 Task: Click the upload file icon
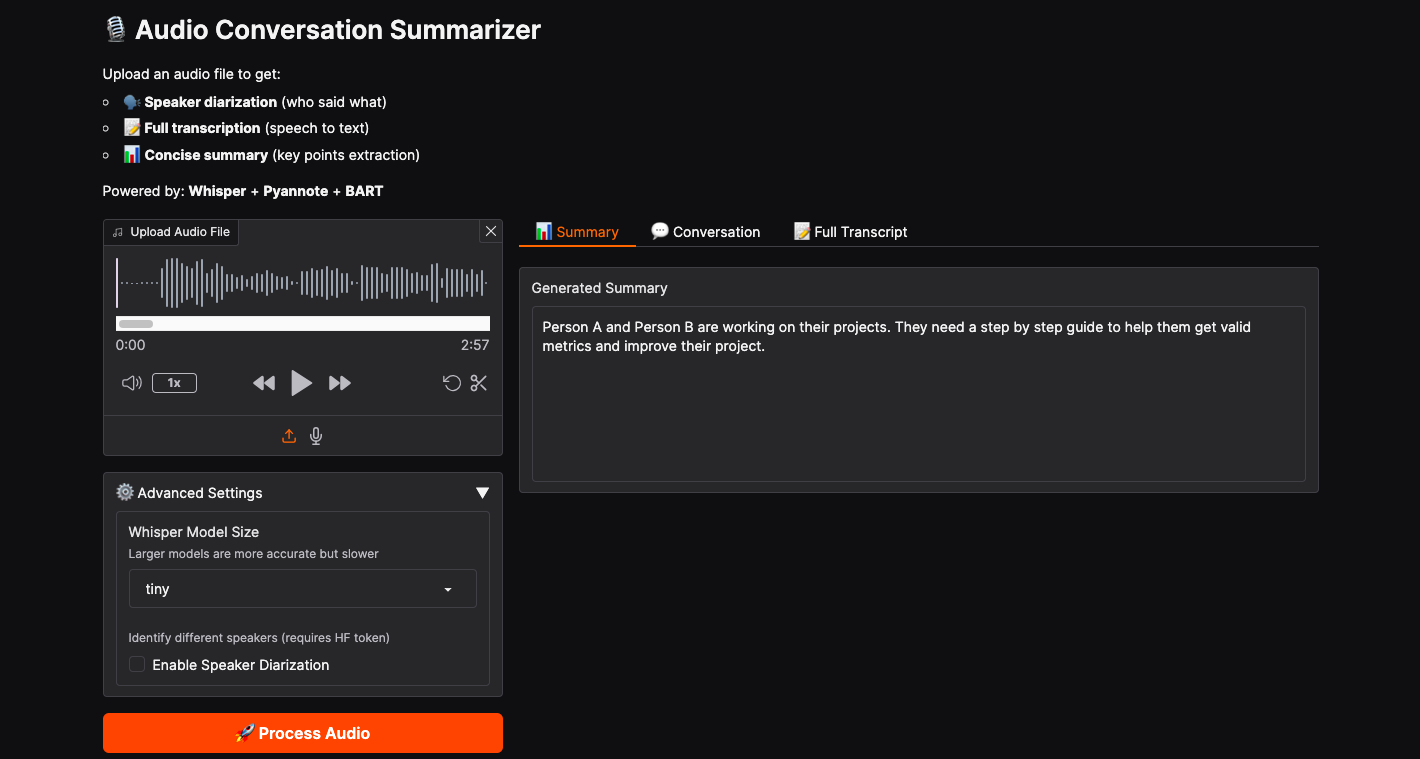[x=289, y=436]
